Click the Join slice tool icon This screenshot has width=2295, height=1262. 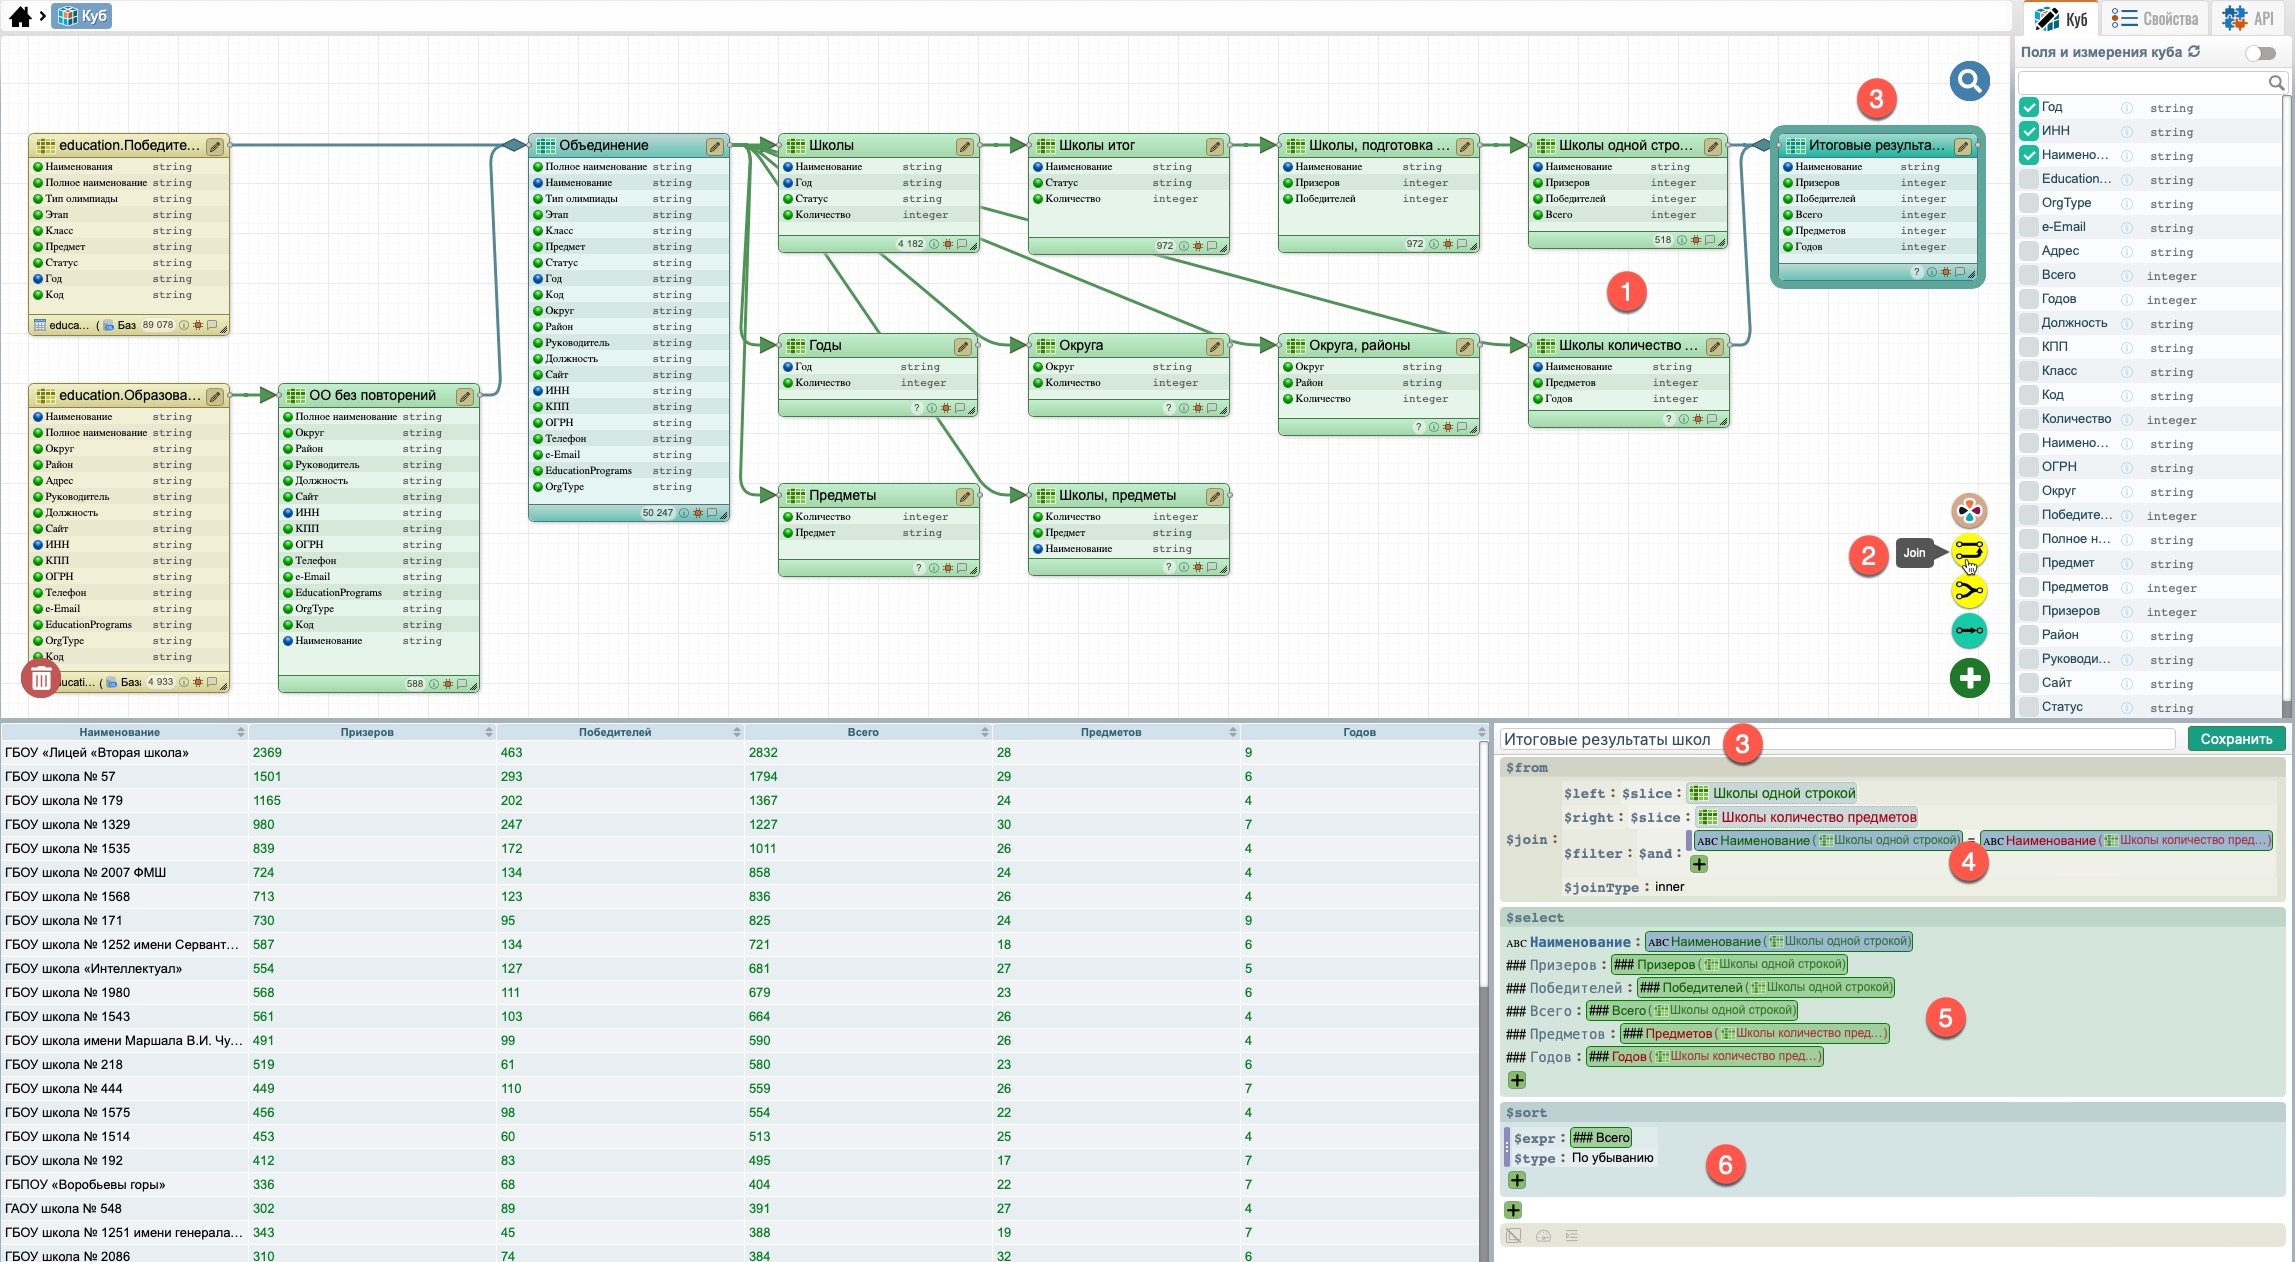1968,551
